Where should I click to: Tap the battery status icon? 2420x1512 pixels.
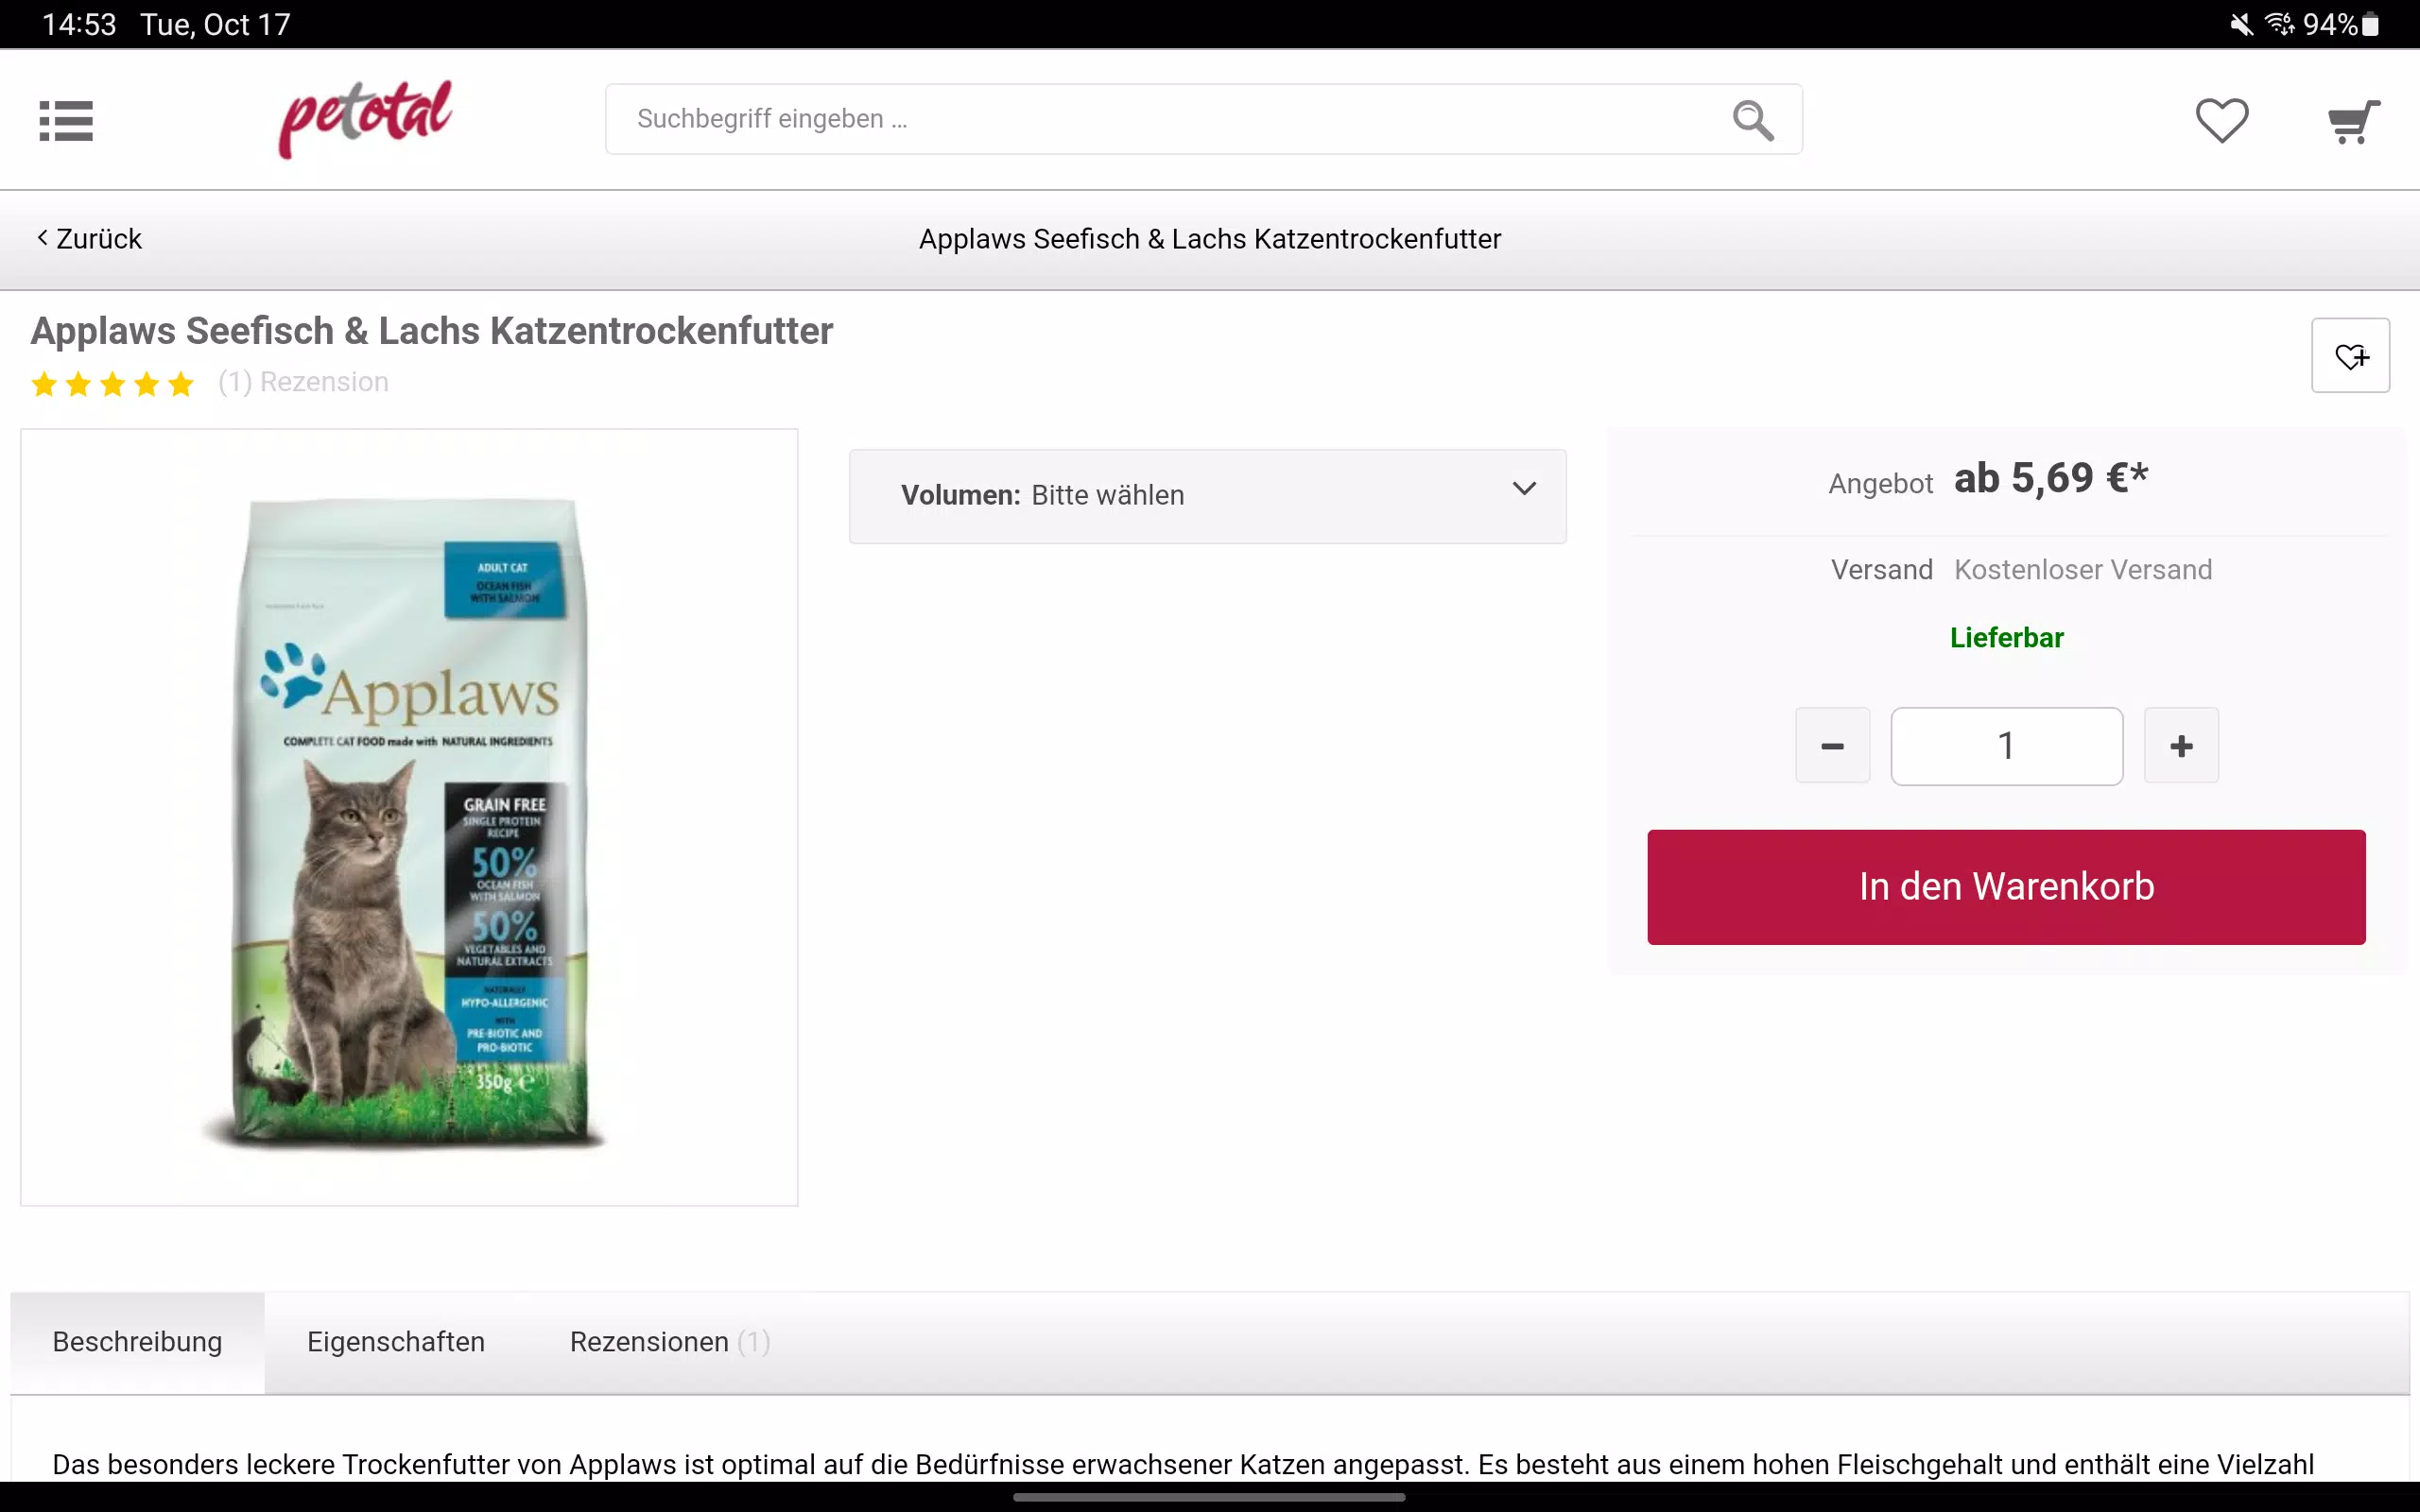pyautogui.click(x=2370, y=24)
